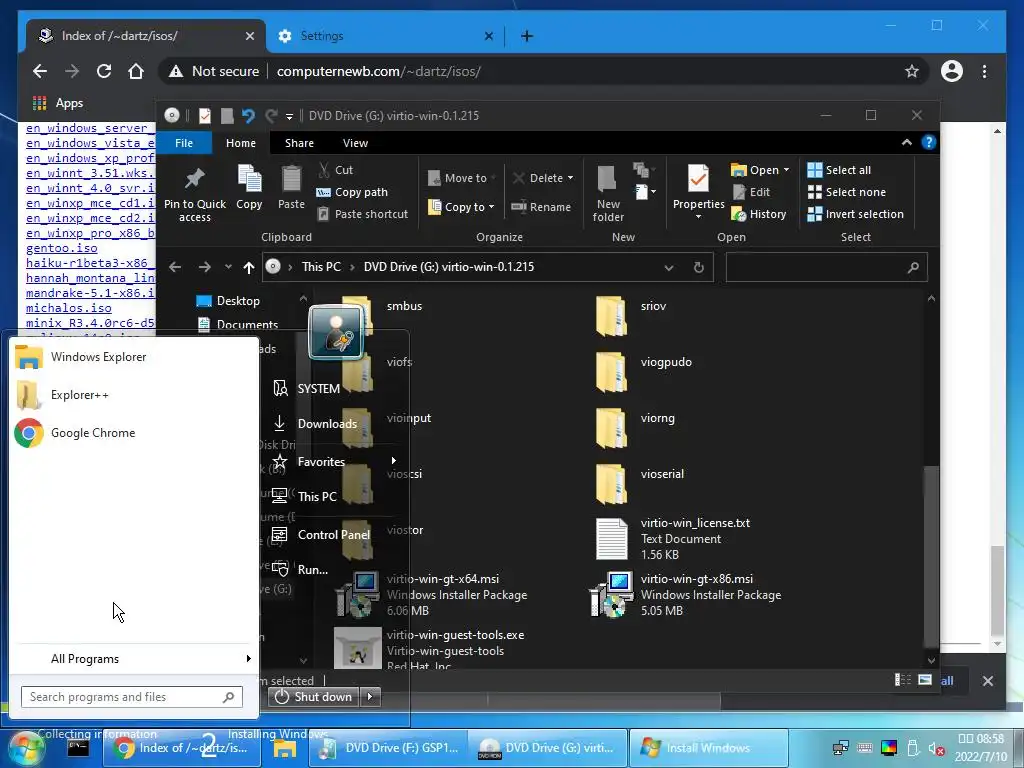
Task: Click the Explorer search field
Action: click(x=826, y=267)
